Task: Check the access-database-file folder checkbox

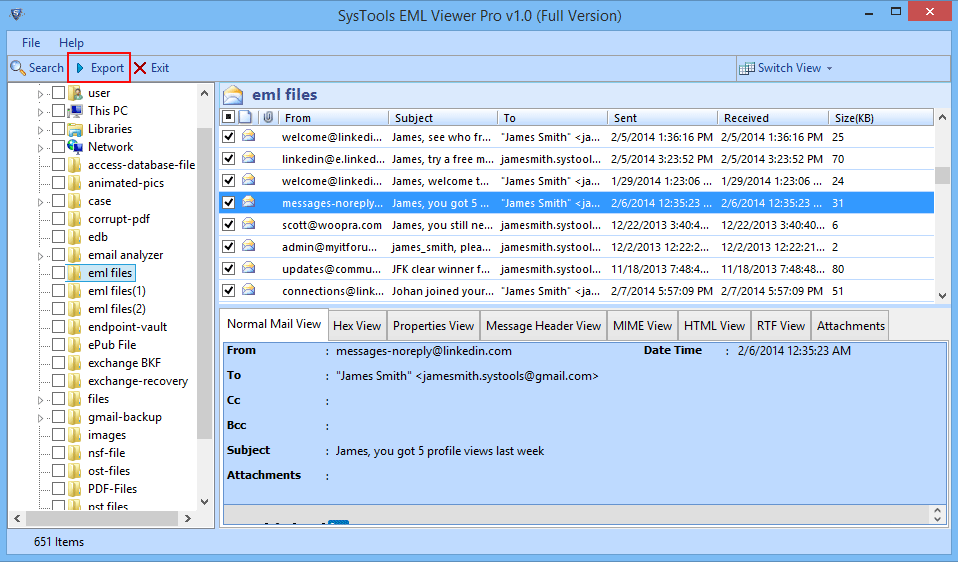Action: pyautogui.click(x=59, y=165)
